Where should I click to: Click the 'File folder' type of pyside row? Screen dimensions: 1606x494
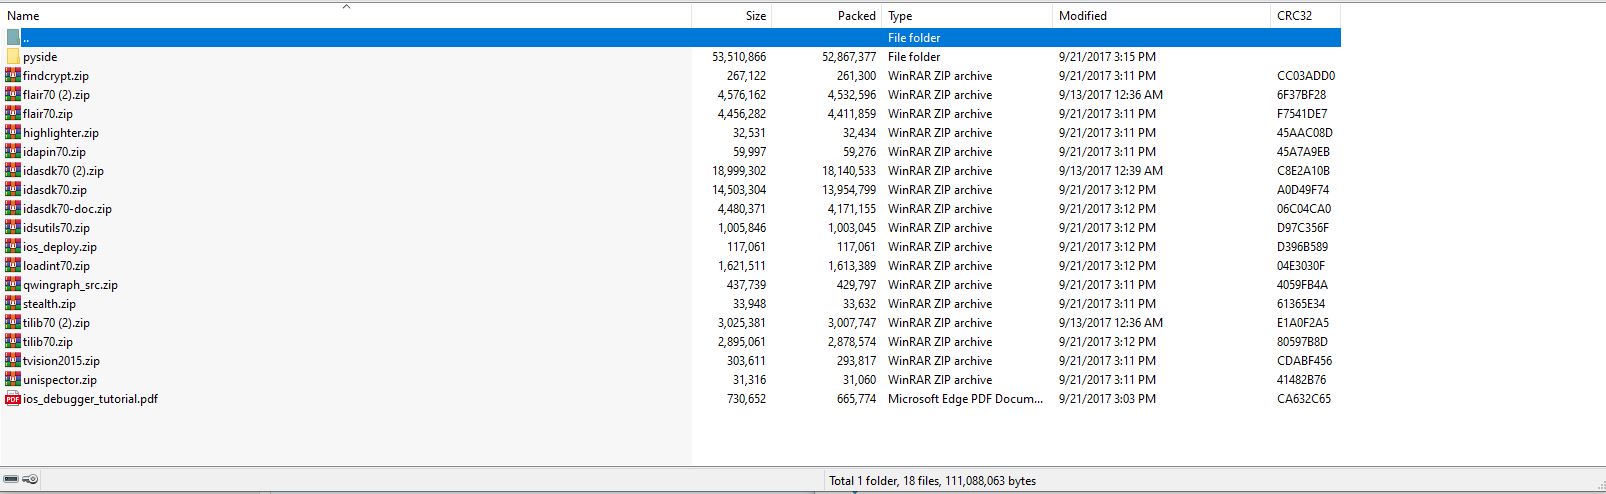coord(914,57)
